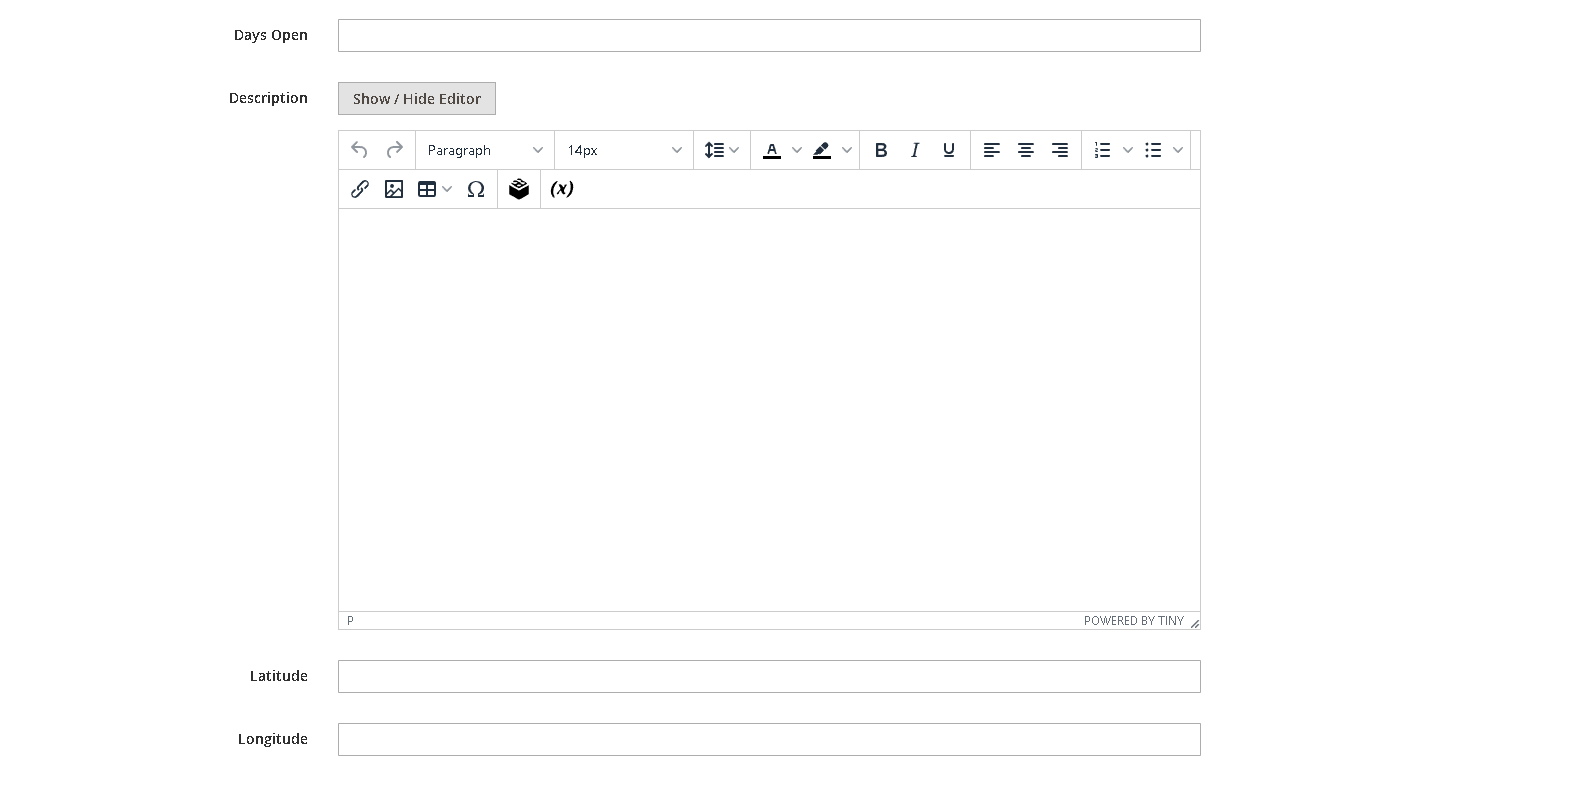The image size is (1595, 792).
Task: Open the Powered by Tiny link
Action: pyautogui.click(x=1133, y=621)
